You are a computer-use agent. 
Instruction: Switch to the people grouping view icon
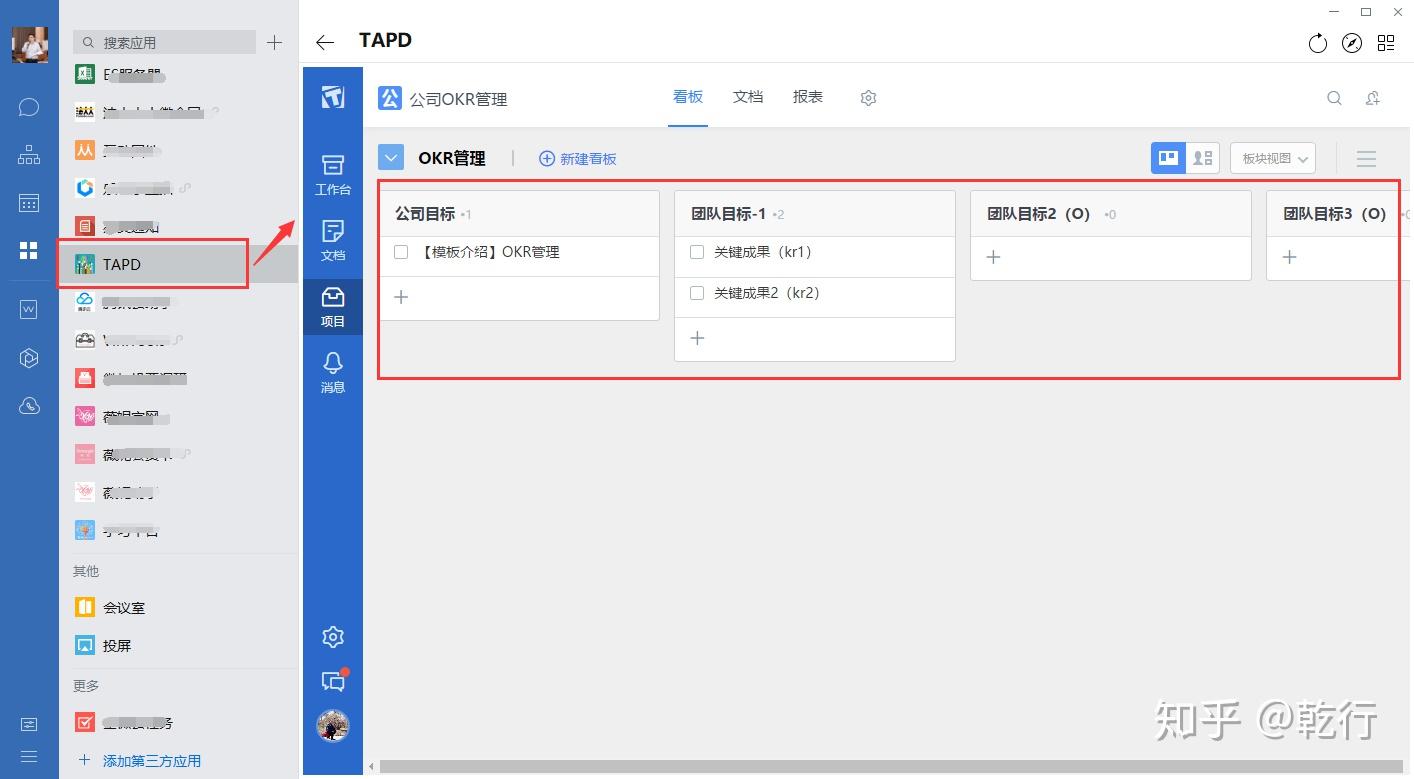point(1203,157)
